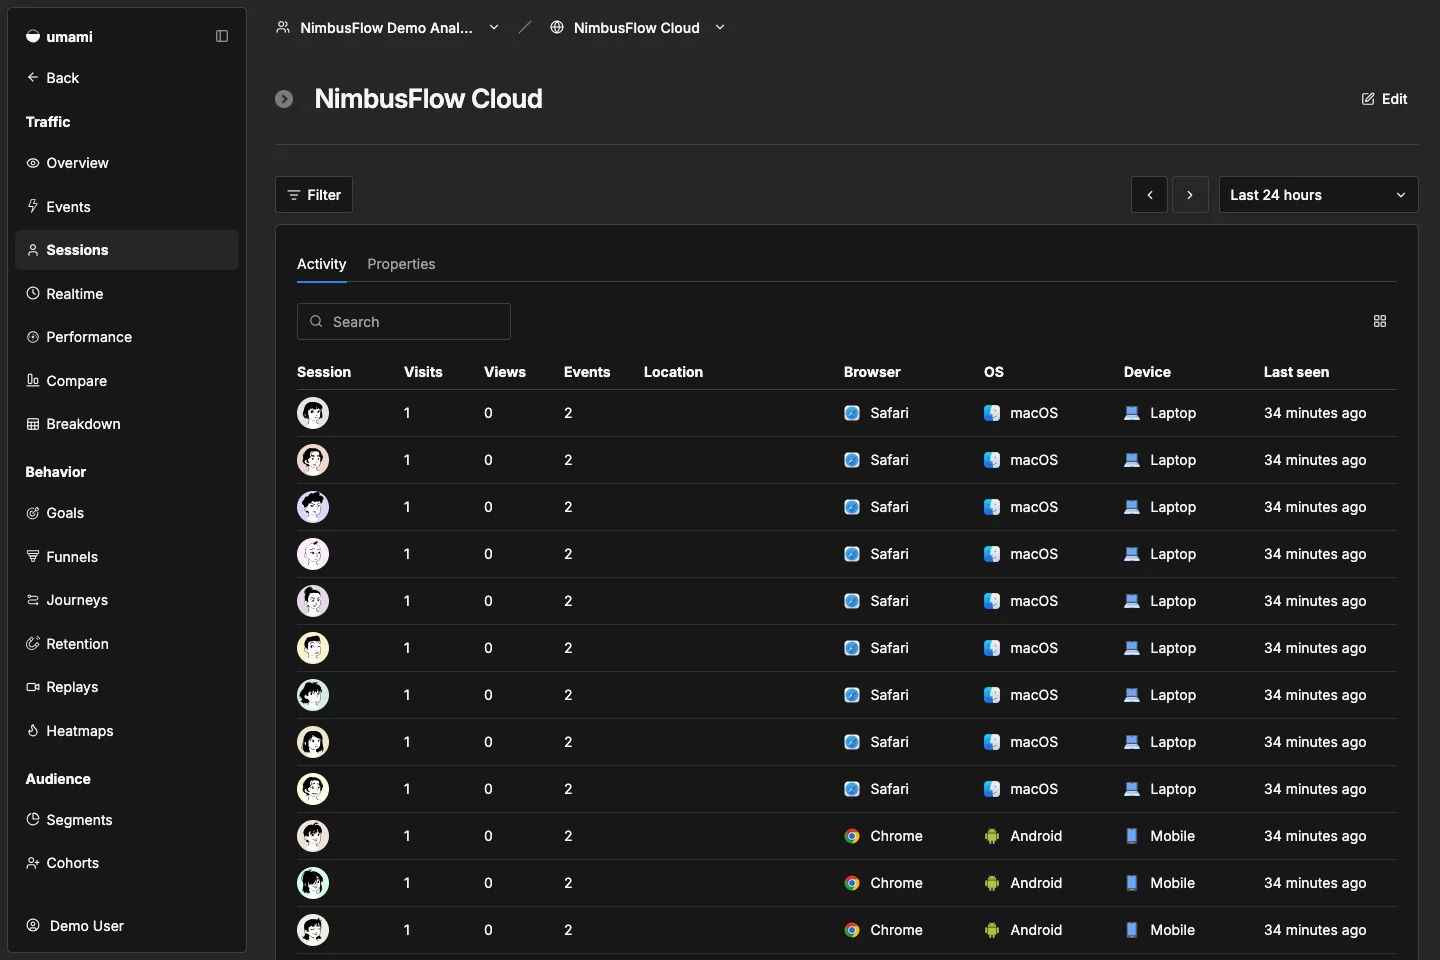Select Sessions in the sidebar
The image size is (1440, 960).
click(x=127, y=250)
